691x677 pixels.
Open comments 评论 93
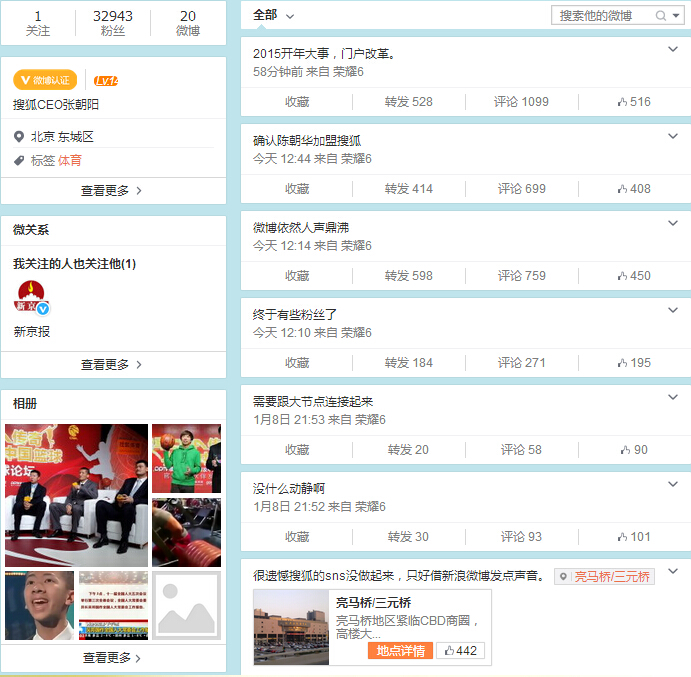point(521,537)
